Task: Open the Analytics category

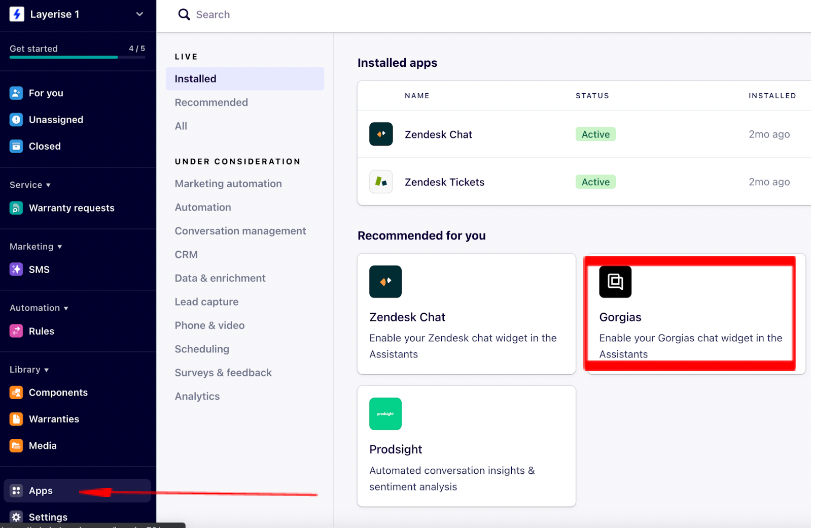Action: tap(197, 396)
